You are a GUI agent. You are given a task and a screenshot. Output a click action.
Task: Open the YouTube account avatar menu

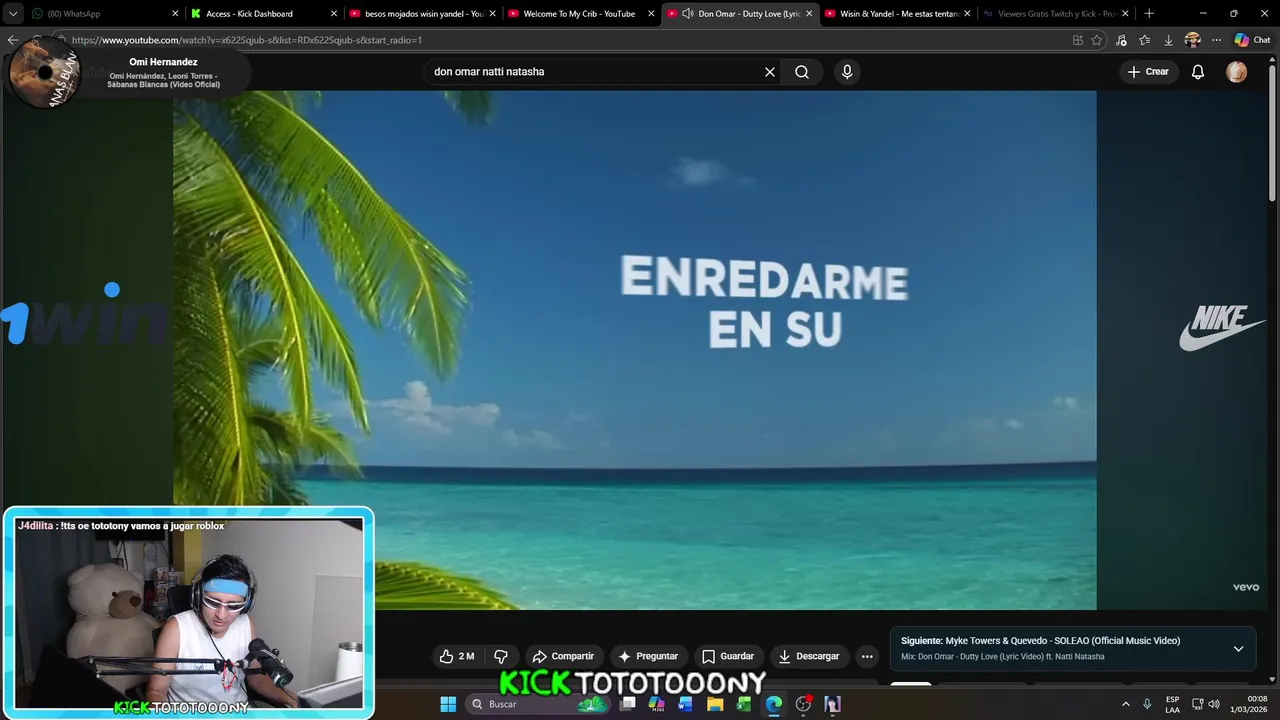1237,72
